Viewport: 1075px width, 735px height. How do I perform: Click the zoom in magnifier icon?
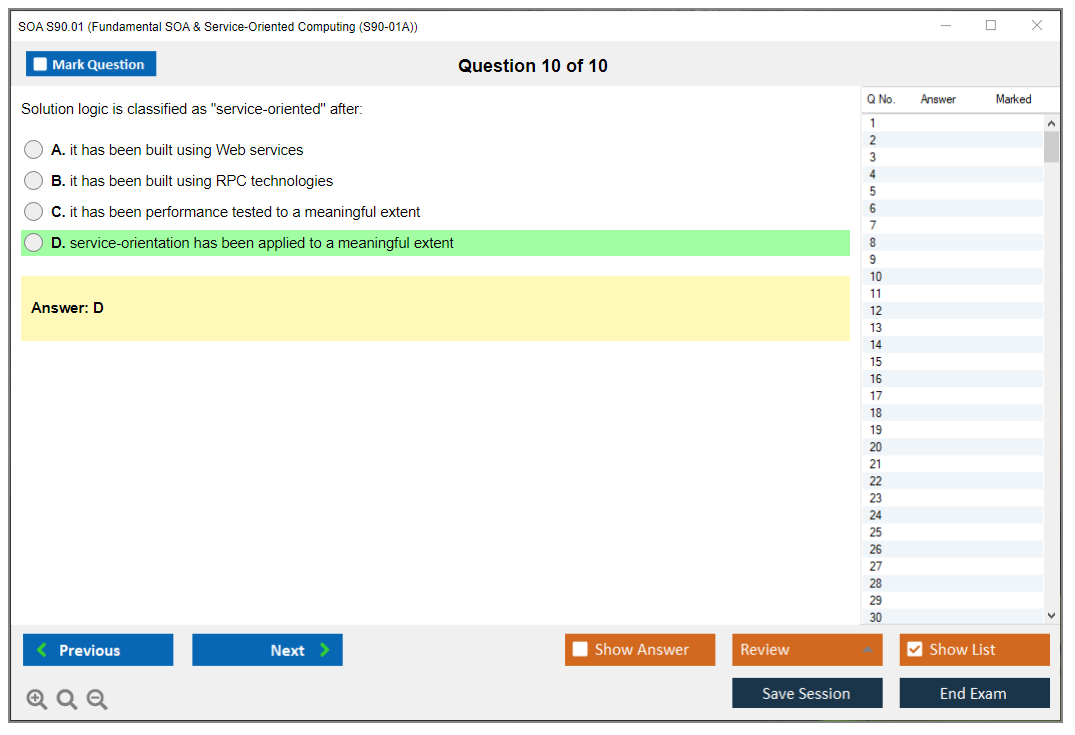(x=37, y=700)
